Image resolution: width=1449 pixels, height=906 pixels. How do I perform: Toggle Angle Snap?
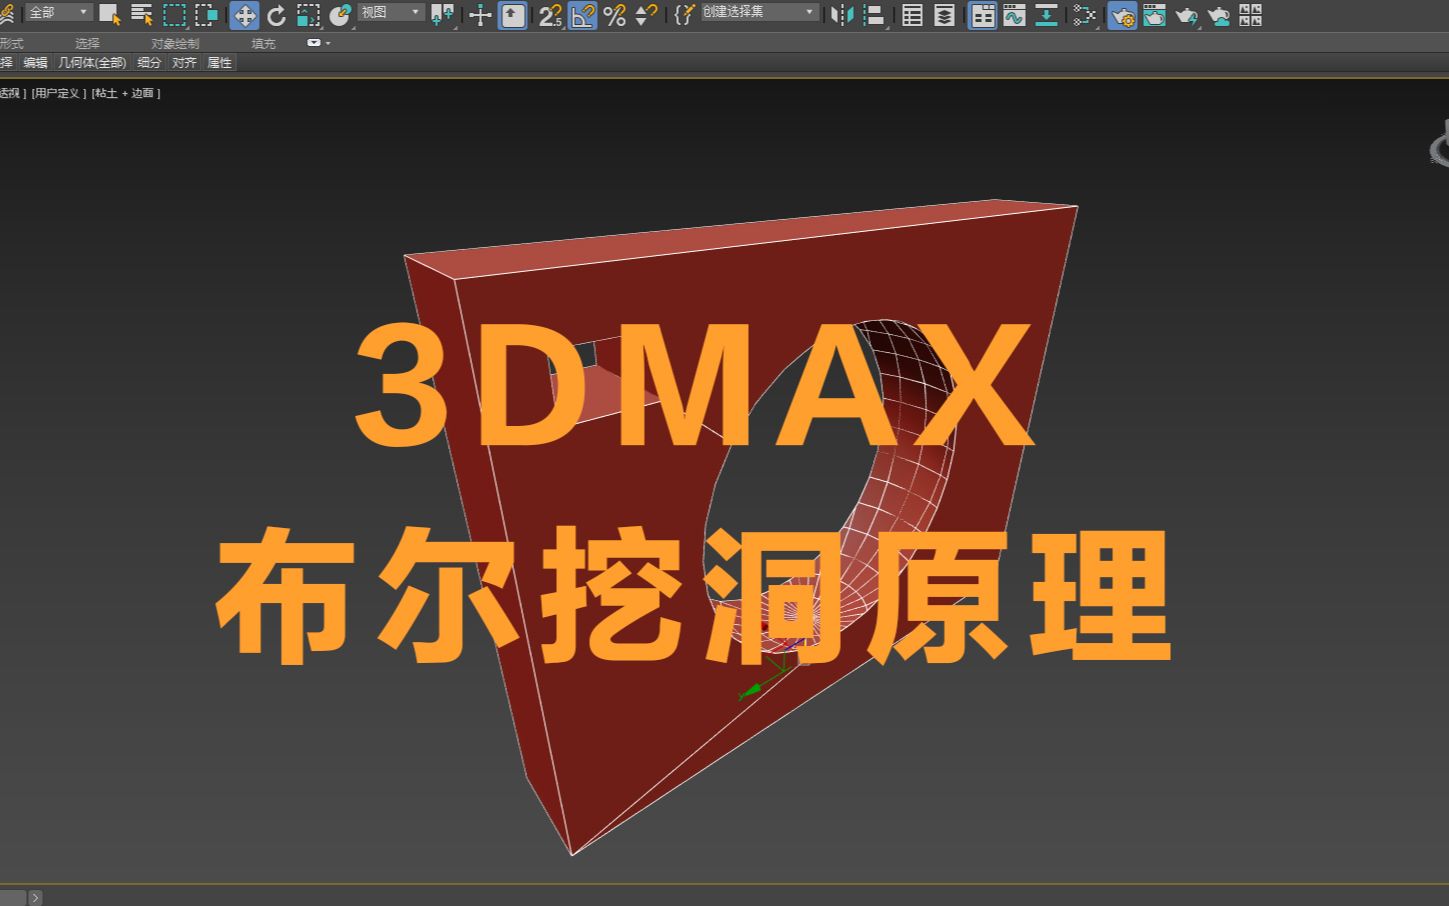(582, 14)
